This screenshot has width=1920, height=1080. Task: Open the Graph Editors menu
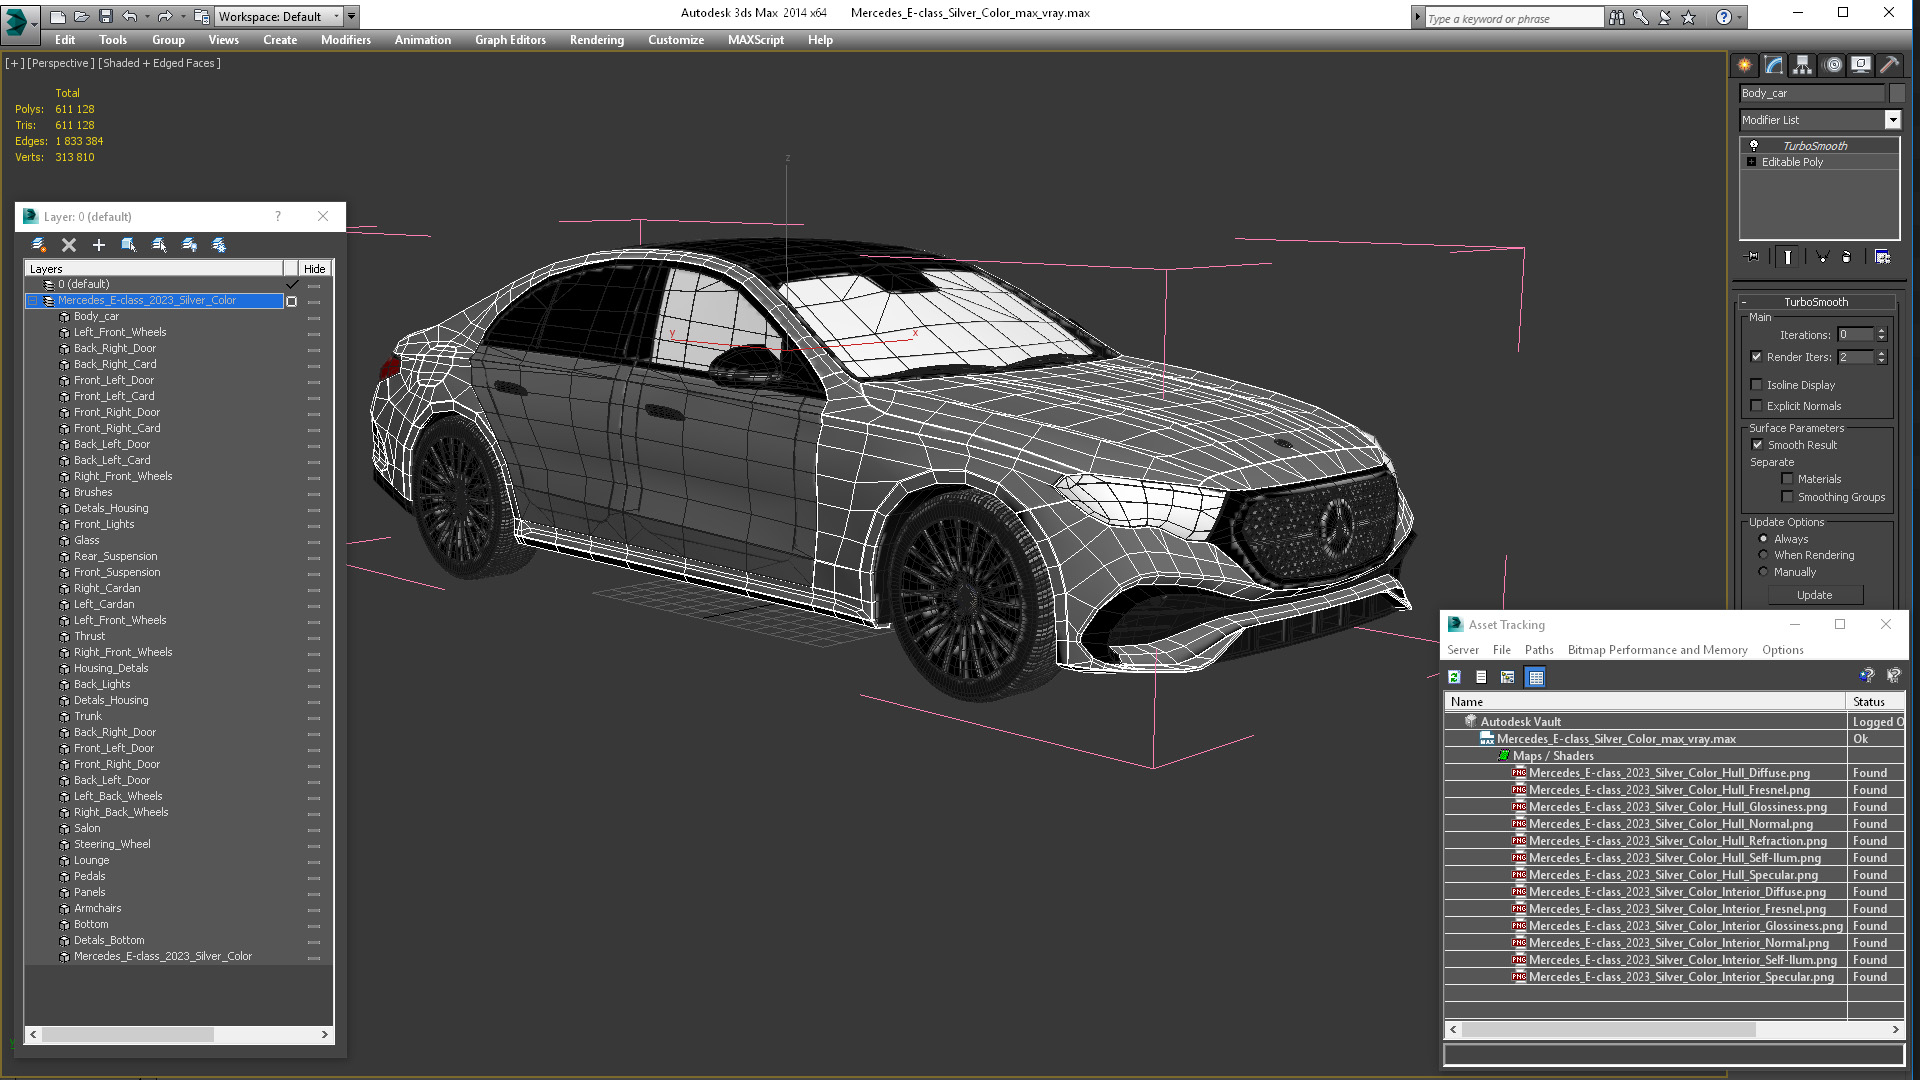point(510,40)
